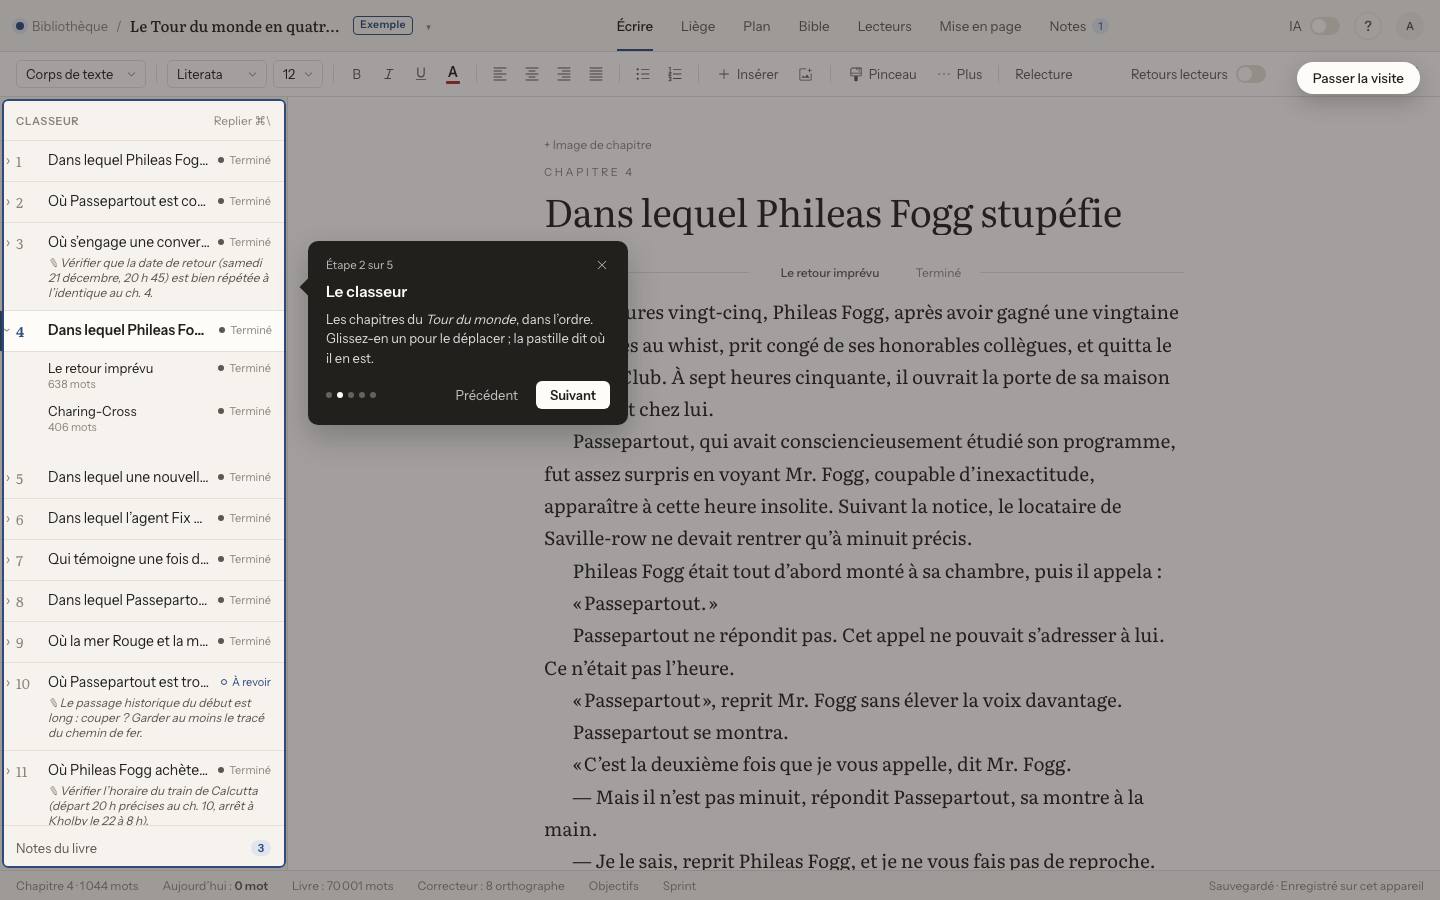Open the Relecture tool
The width and height of the screenshot is (1440, 900).
click(1044, 74)
